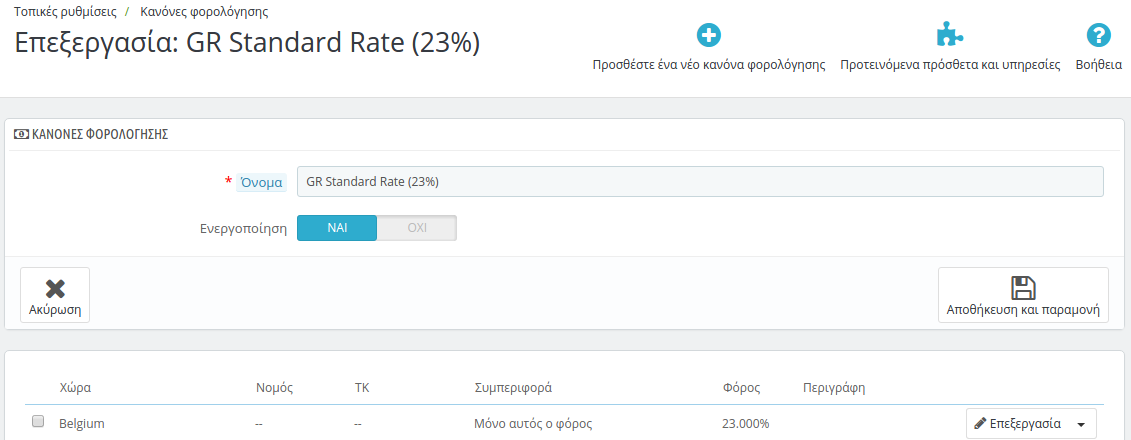Click the Όνομα text field

pyautogui.click(x=700, y=182)
